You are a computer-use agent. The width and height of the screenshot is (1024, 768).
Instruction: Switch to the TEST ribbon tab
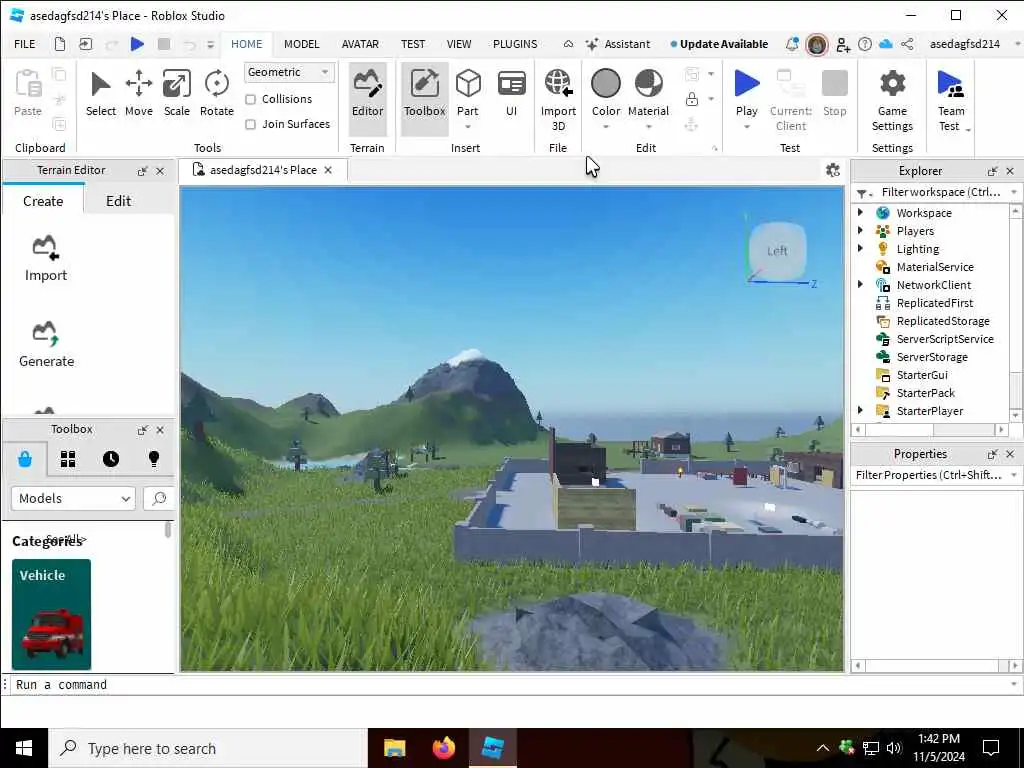(x=413, y=44)
